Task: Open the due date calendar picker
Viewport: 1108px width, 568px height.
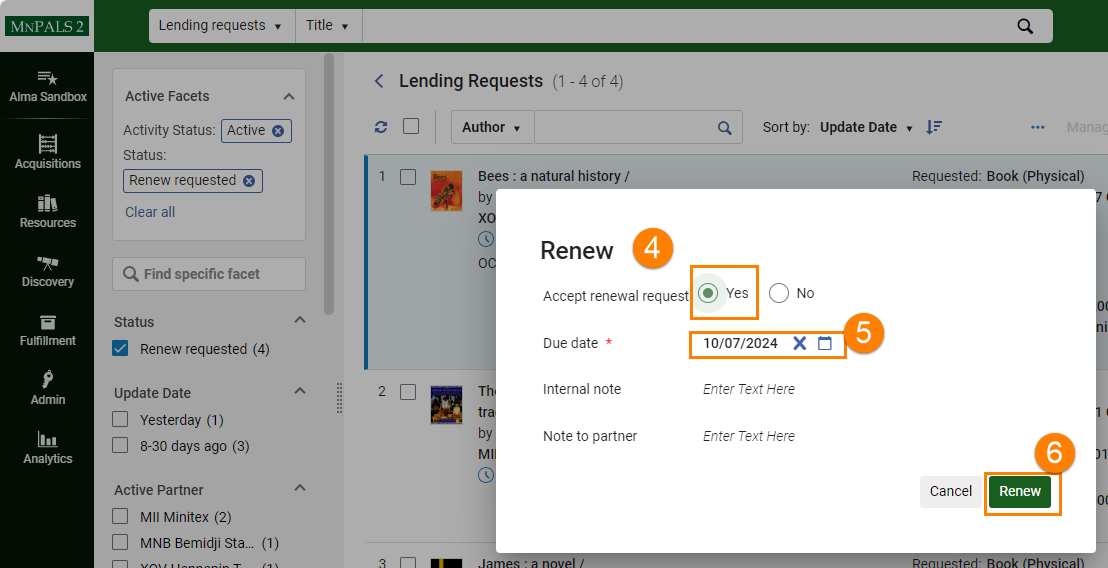Action: coord(825,343)
